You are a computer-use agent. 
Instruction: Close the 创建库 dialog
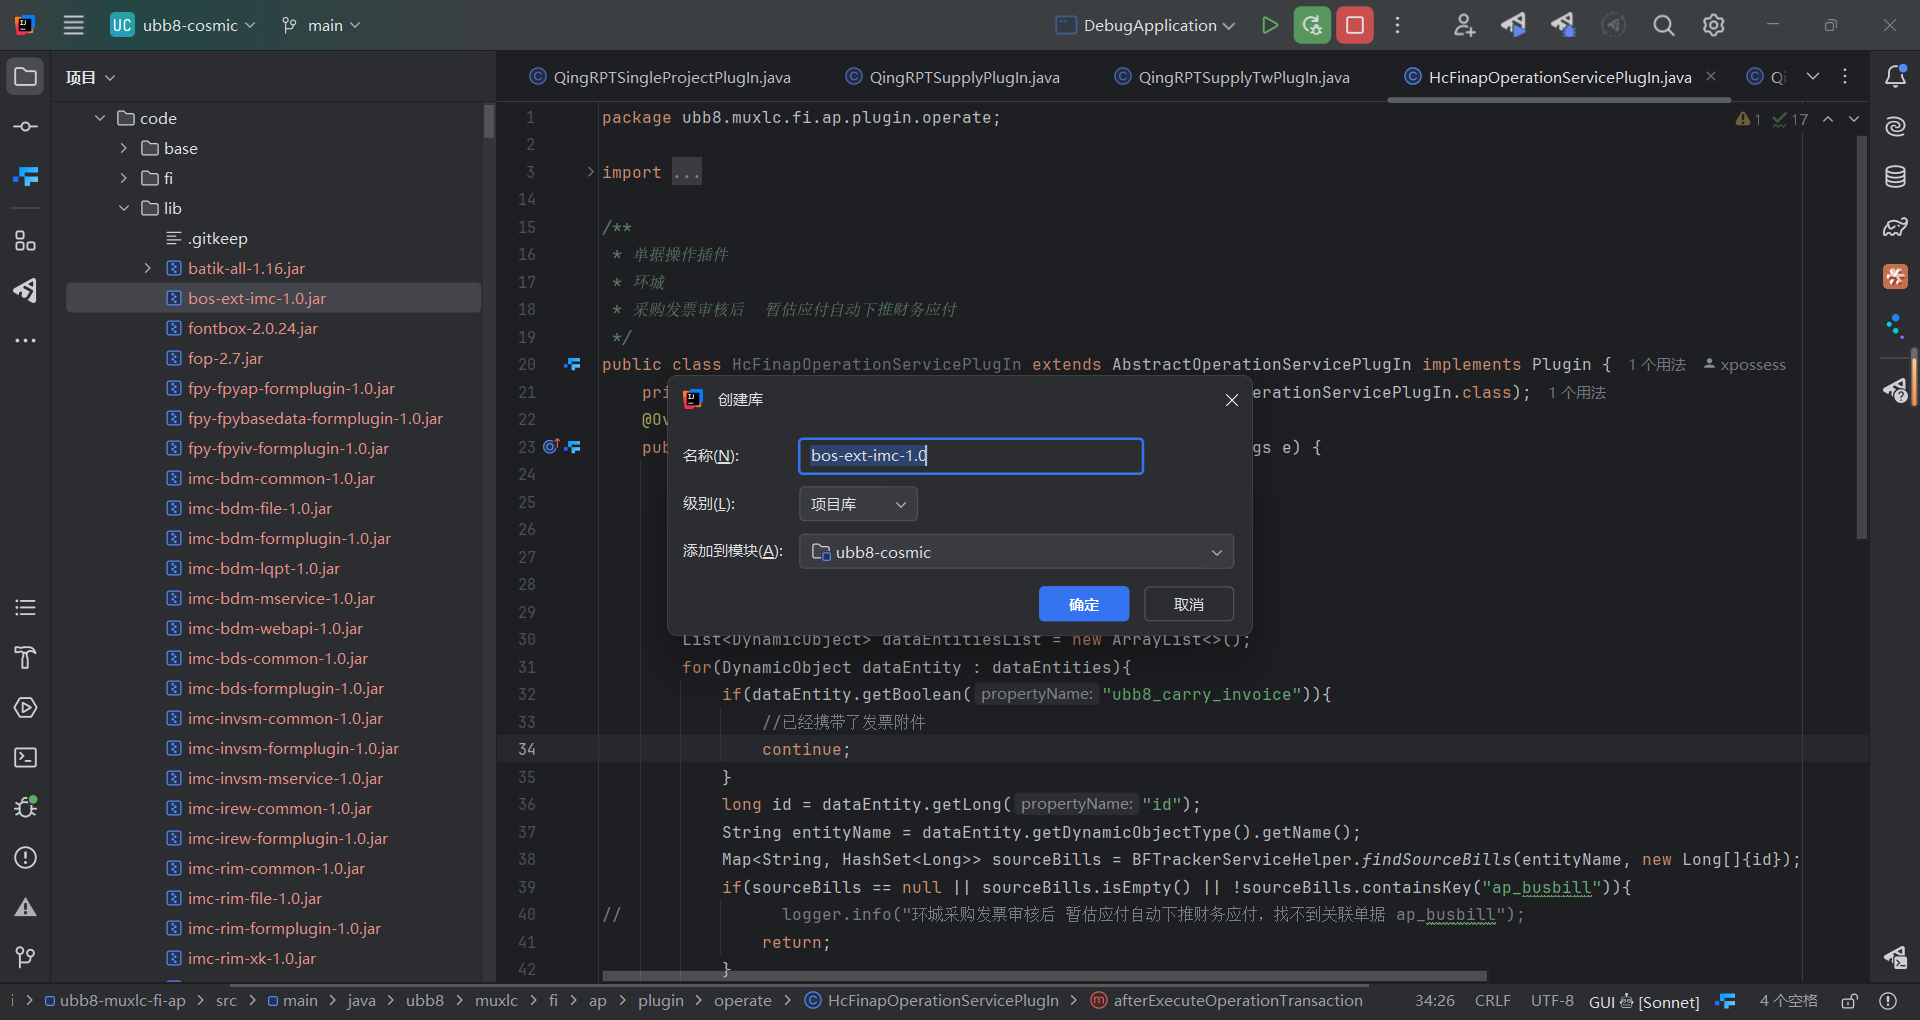pyautogui.click(x=1232, y=400)
